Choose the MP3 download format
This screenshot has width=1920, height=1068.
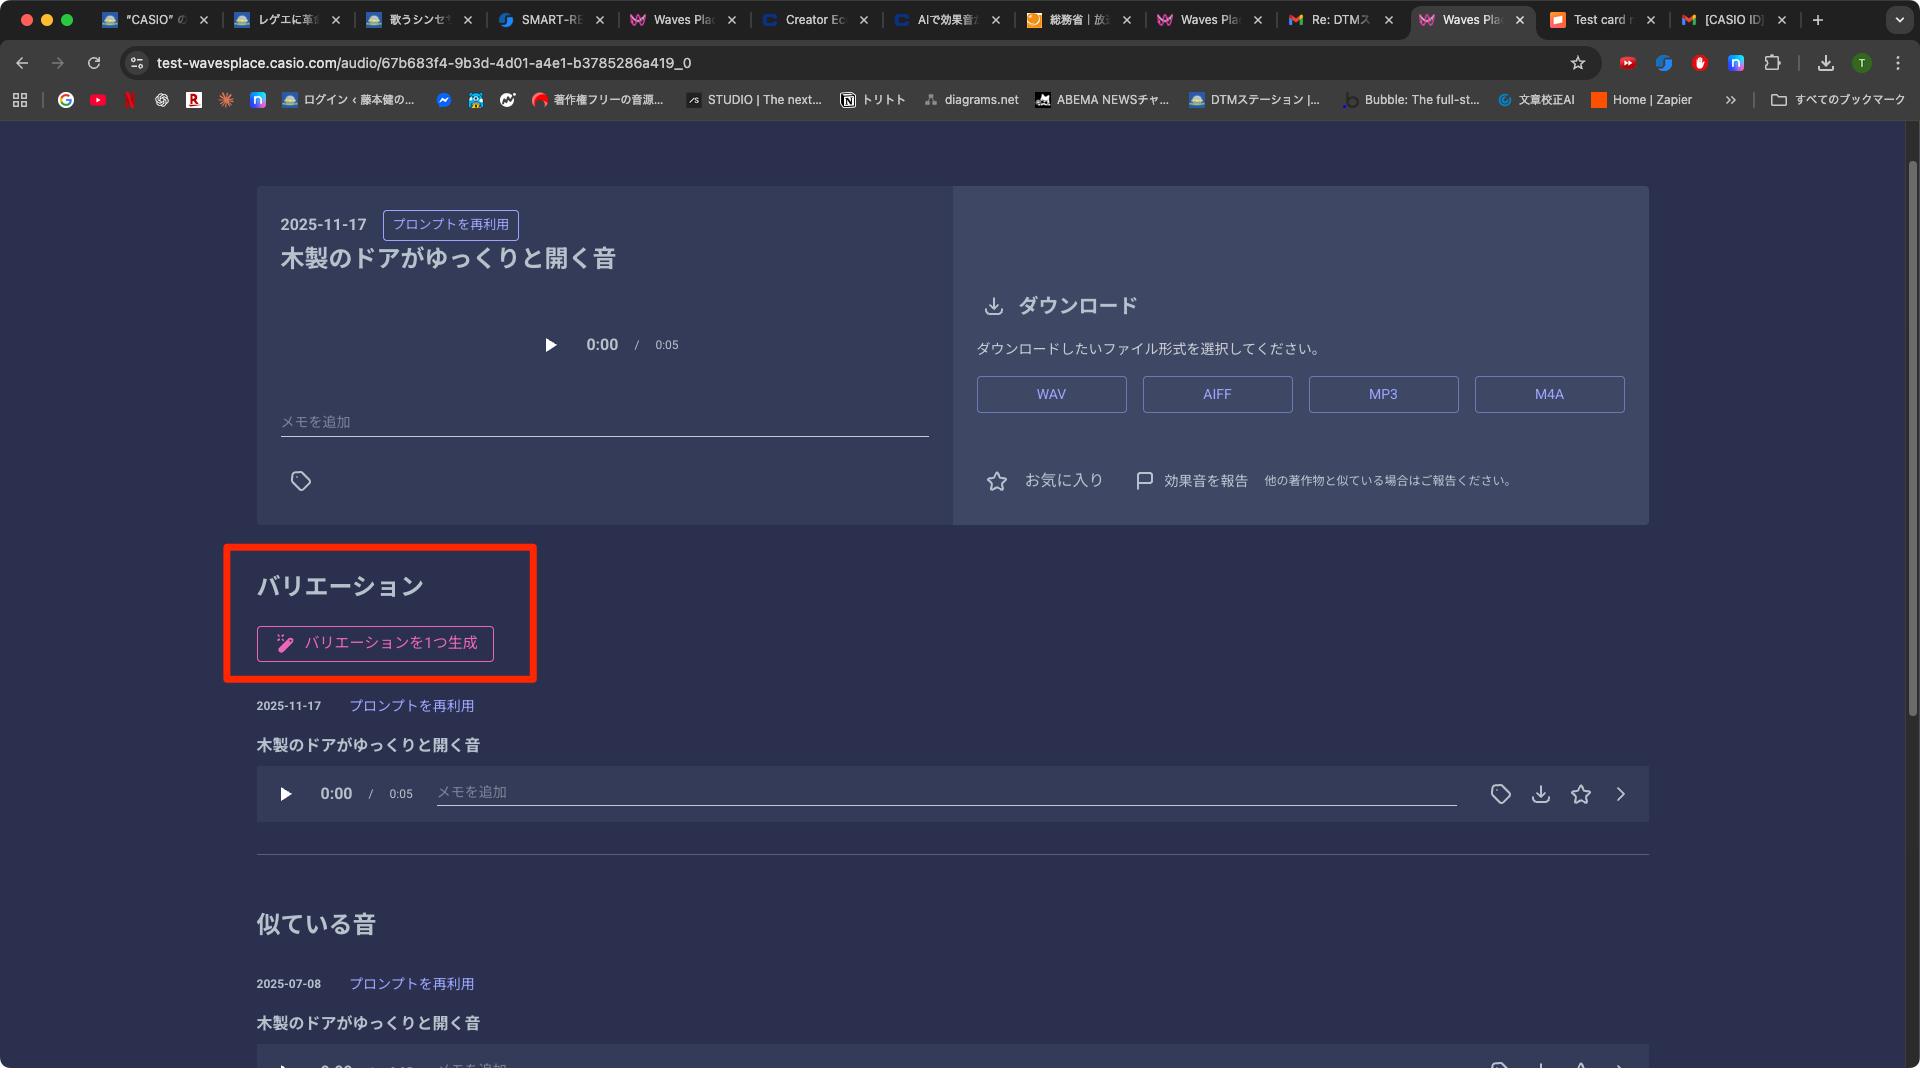(1383, 394)
